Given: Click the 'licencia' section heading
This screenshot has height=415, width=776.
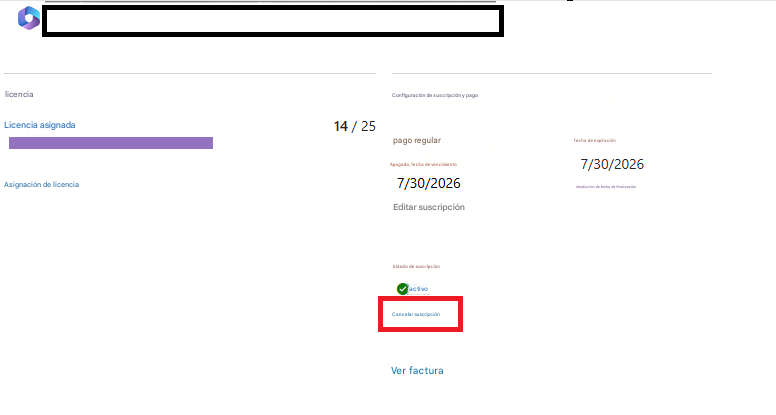Looking at the screenshot, I should pos(19,94).
